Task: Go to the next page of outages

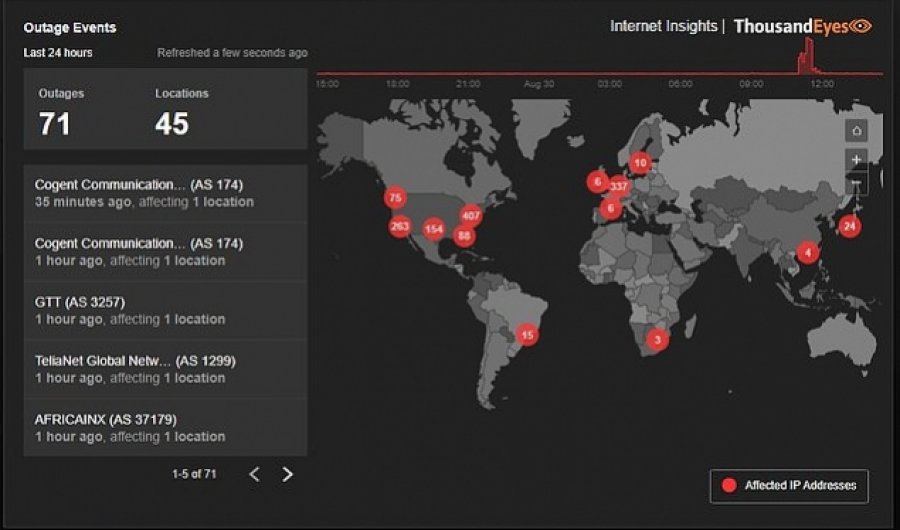Action: coord(288,474)
